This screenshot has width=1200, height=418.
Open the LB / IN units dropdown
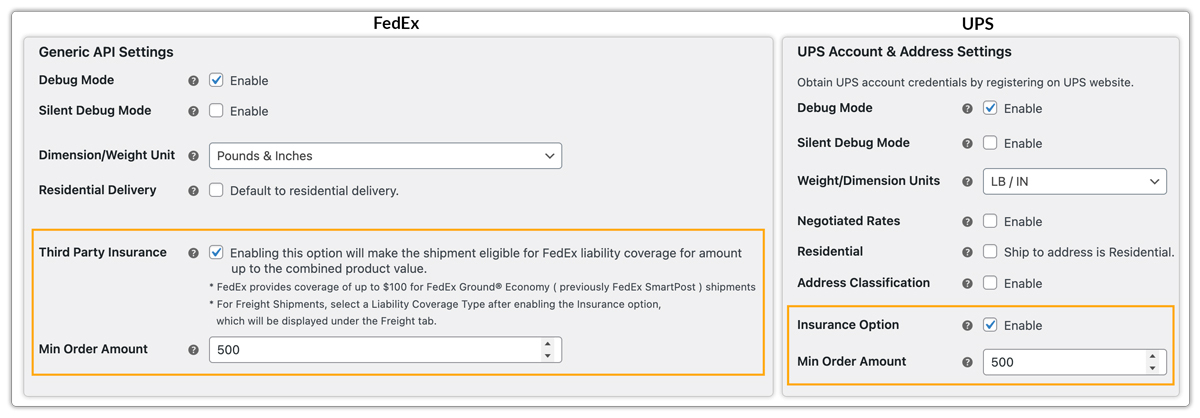point(1075,182)
